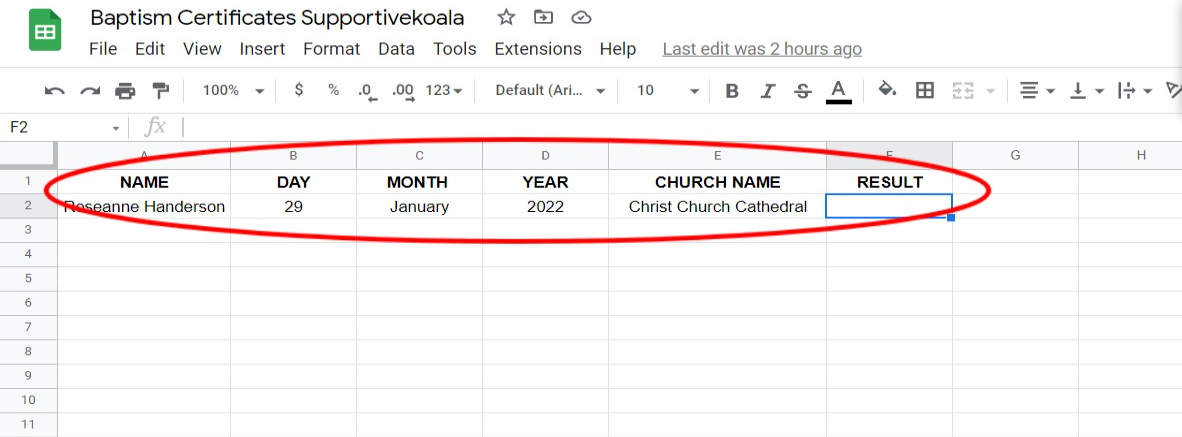Click the undo arrow icon

click(55, 91)
